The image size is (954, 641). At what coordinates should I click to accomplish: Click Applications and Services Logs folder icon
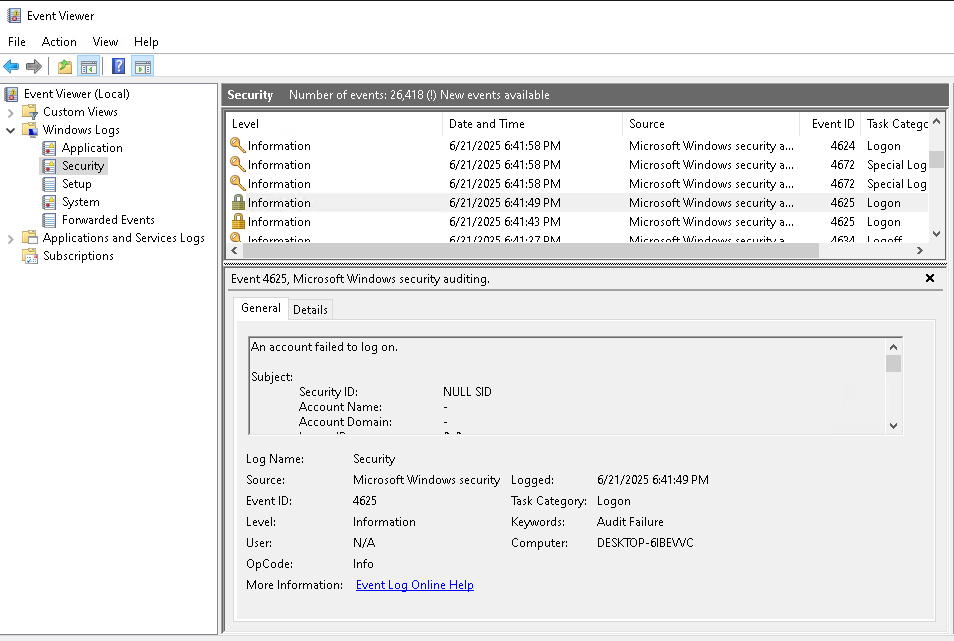click(30, 238)
